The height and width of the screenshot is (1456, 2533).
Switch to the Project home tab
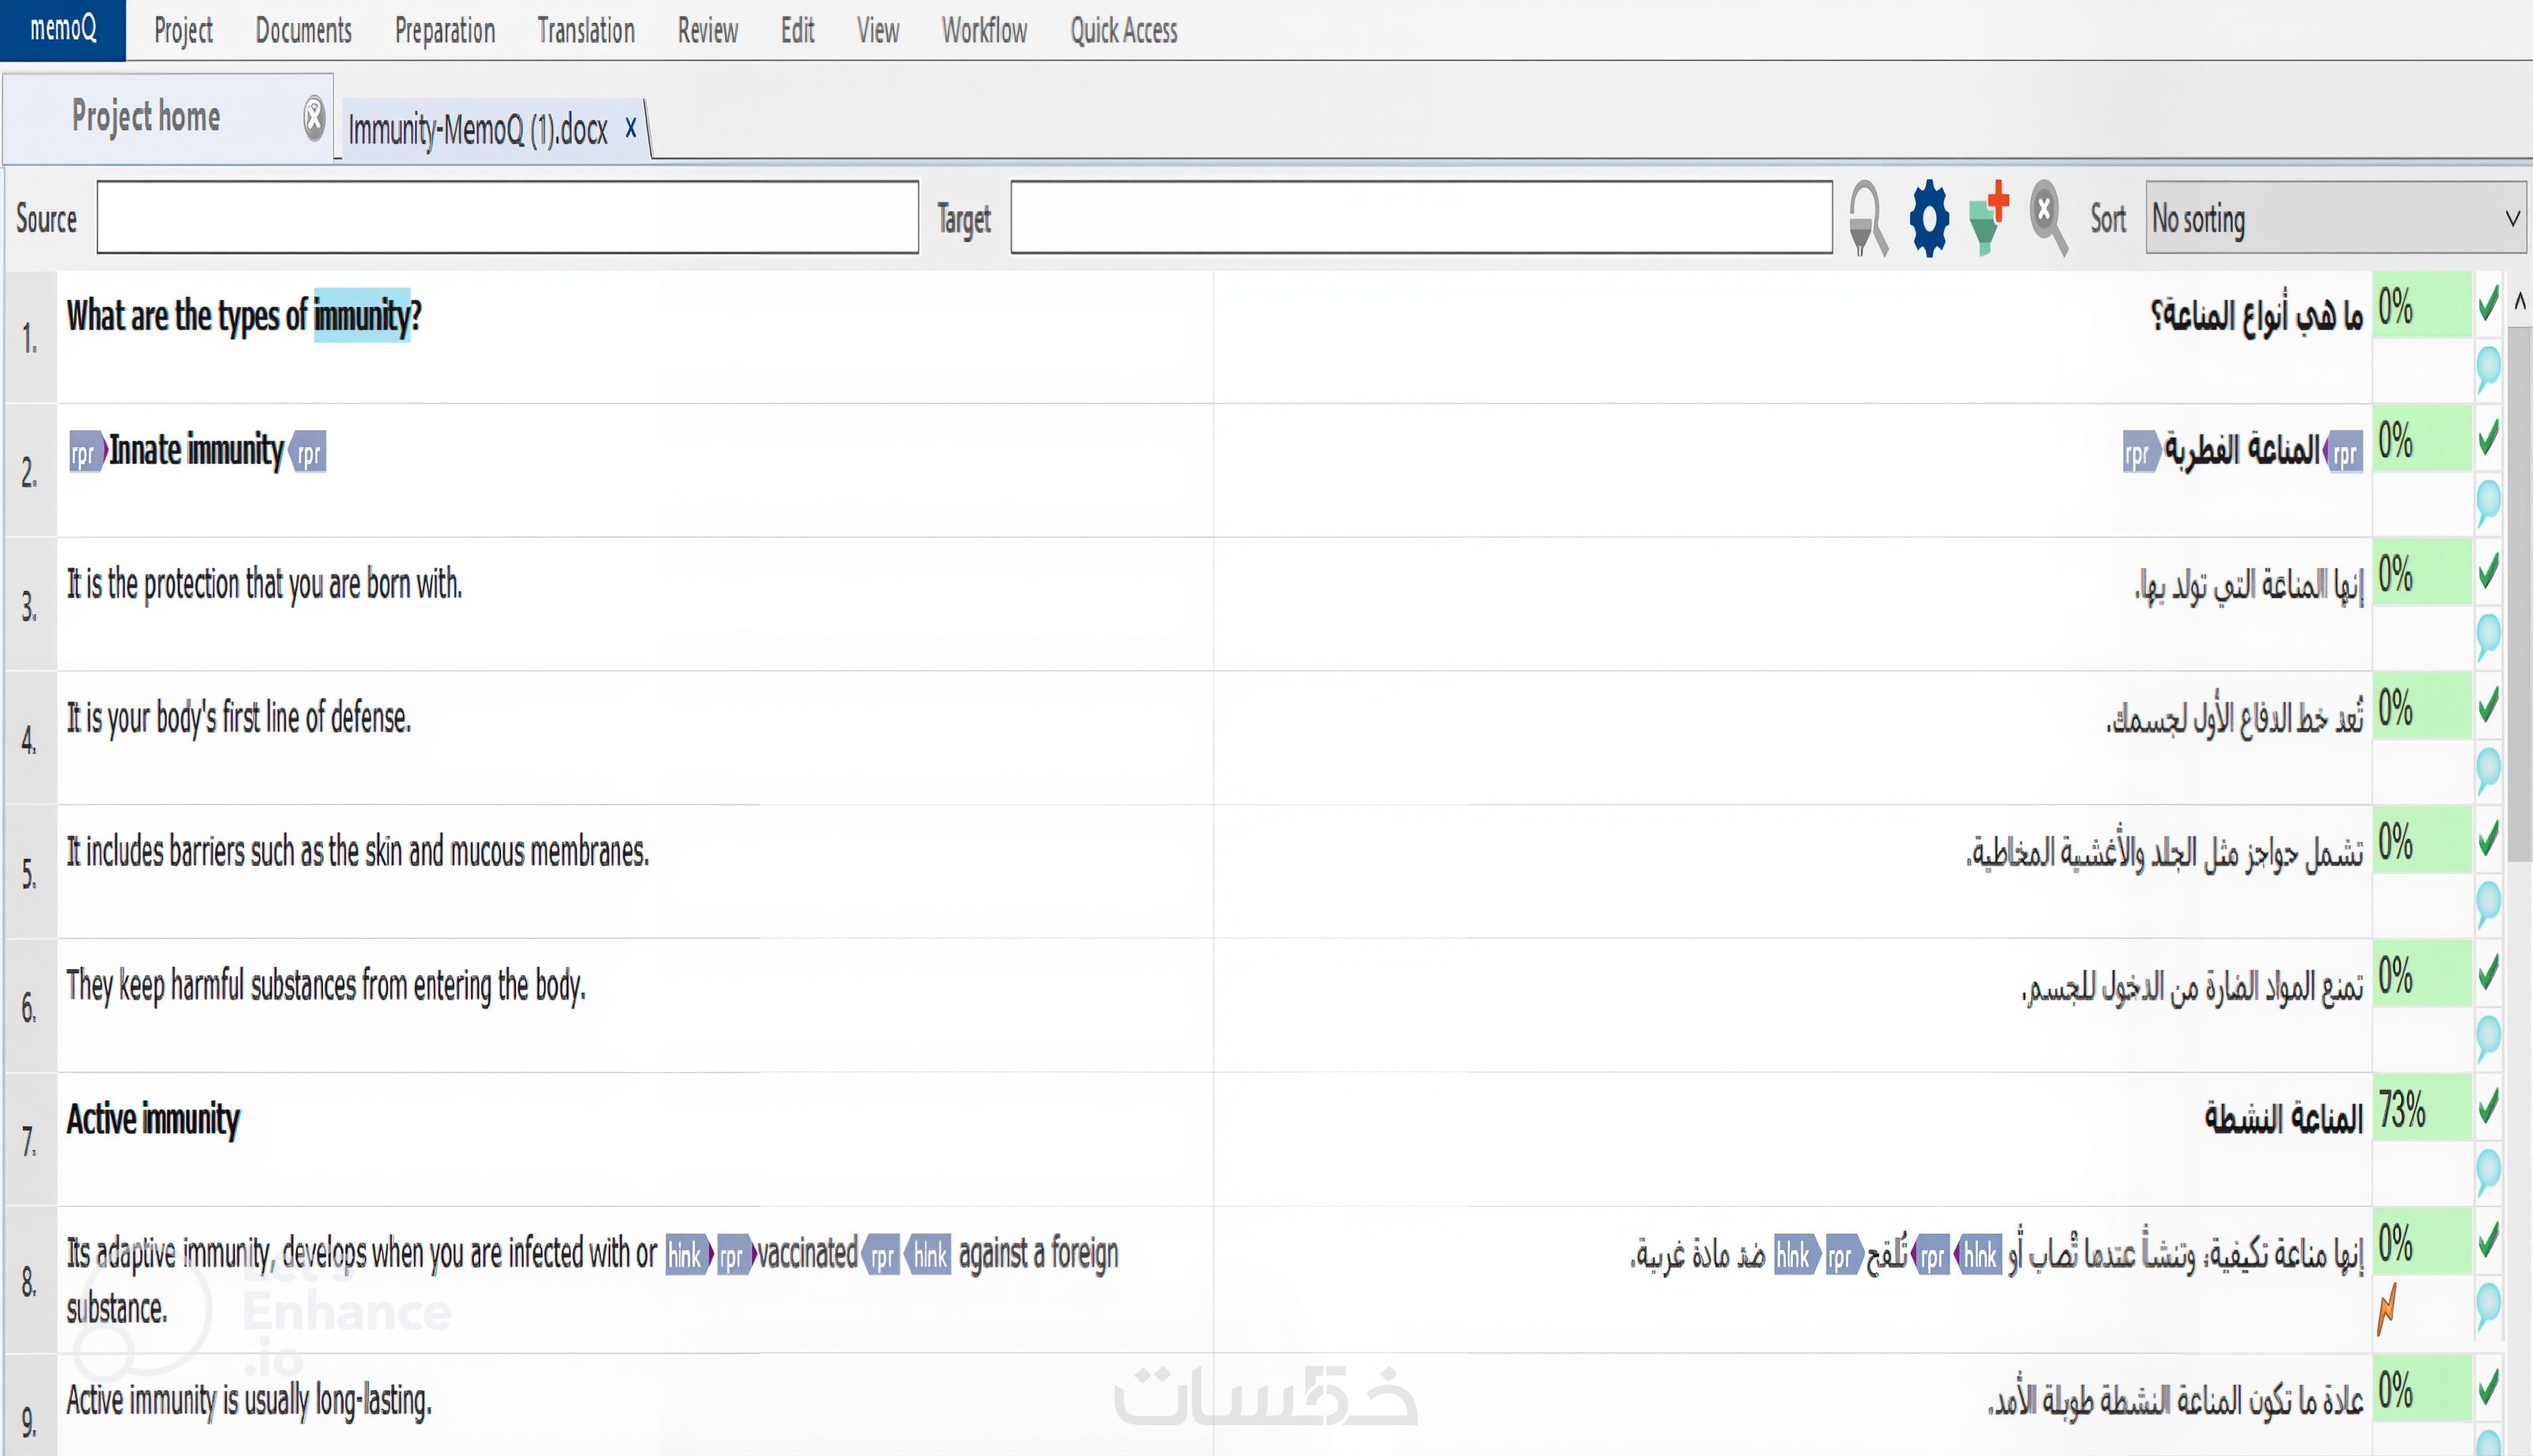[x=146, y=118]
